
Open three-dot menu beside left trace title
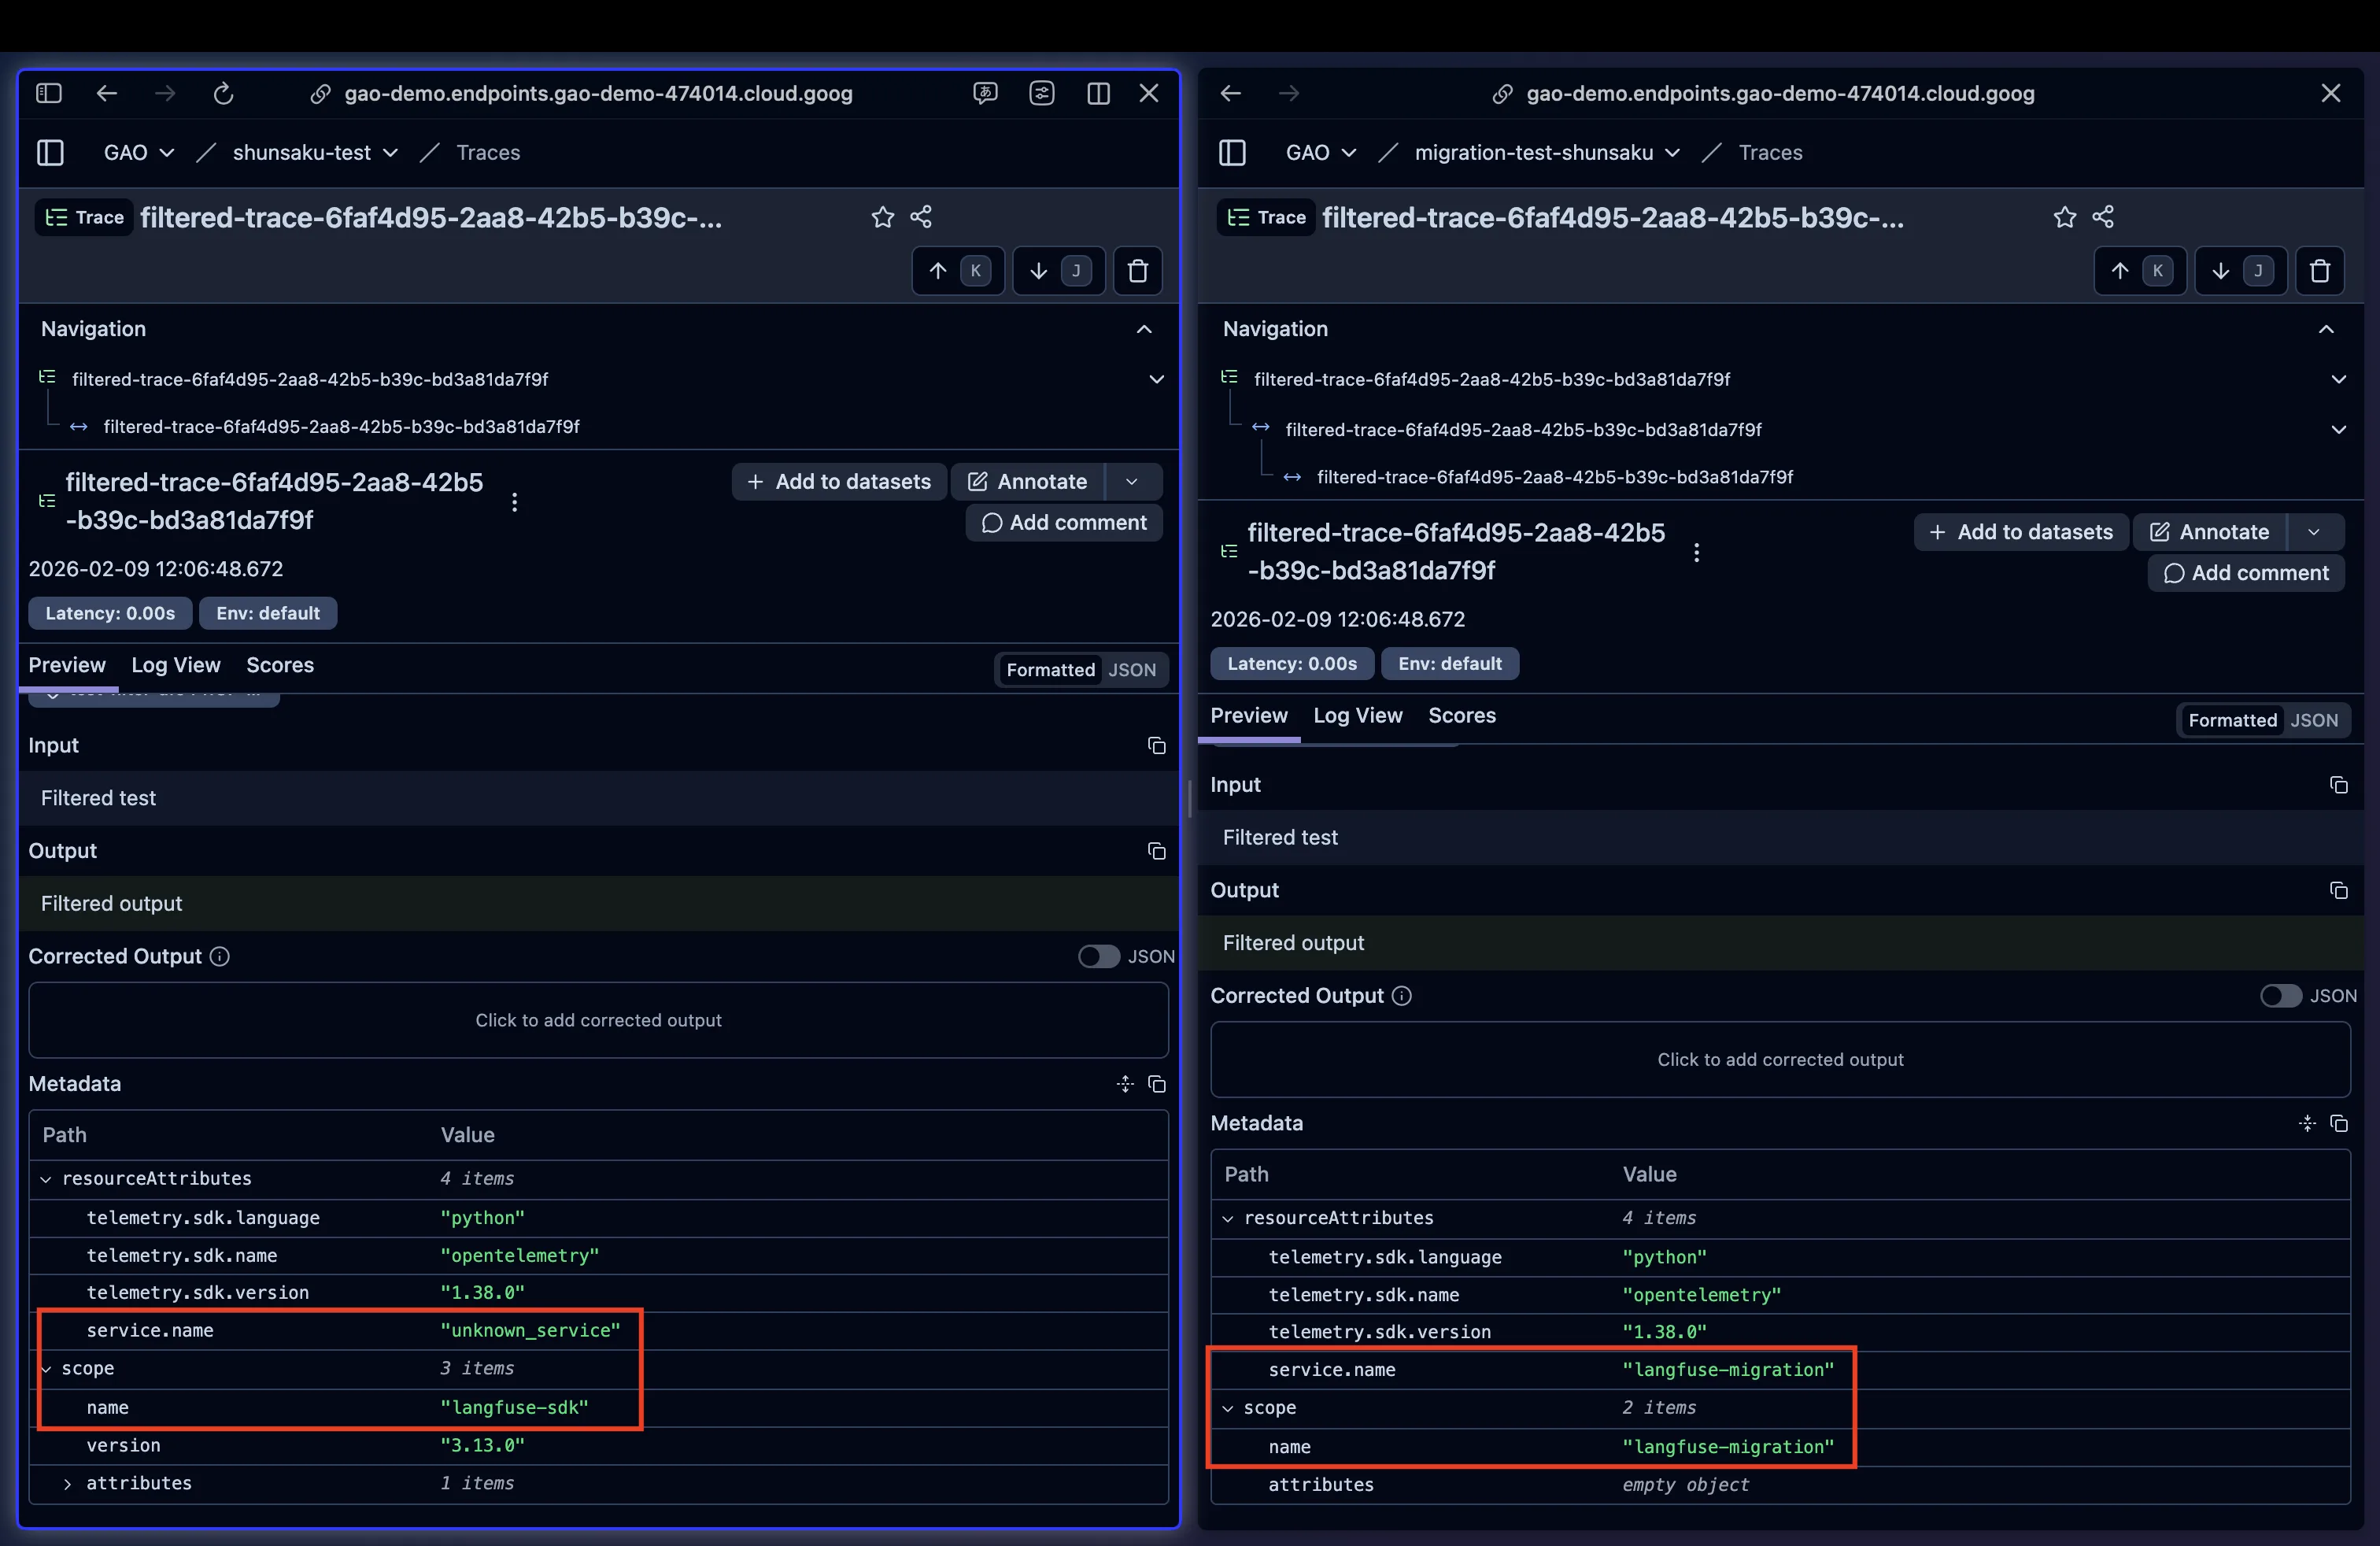point(515,502)
